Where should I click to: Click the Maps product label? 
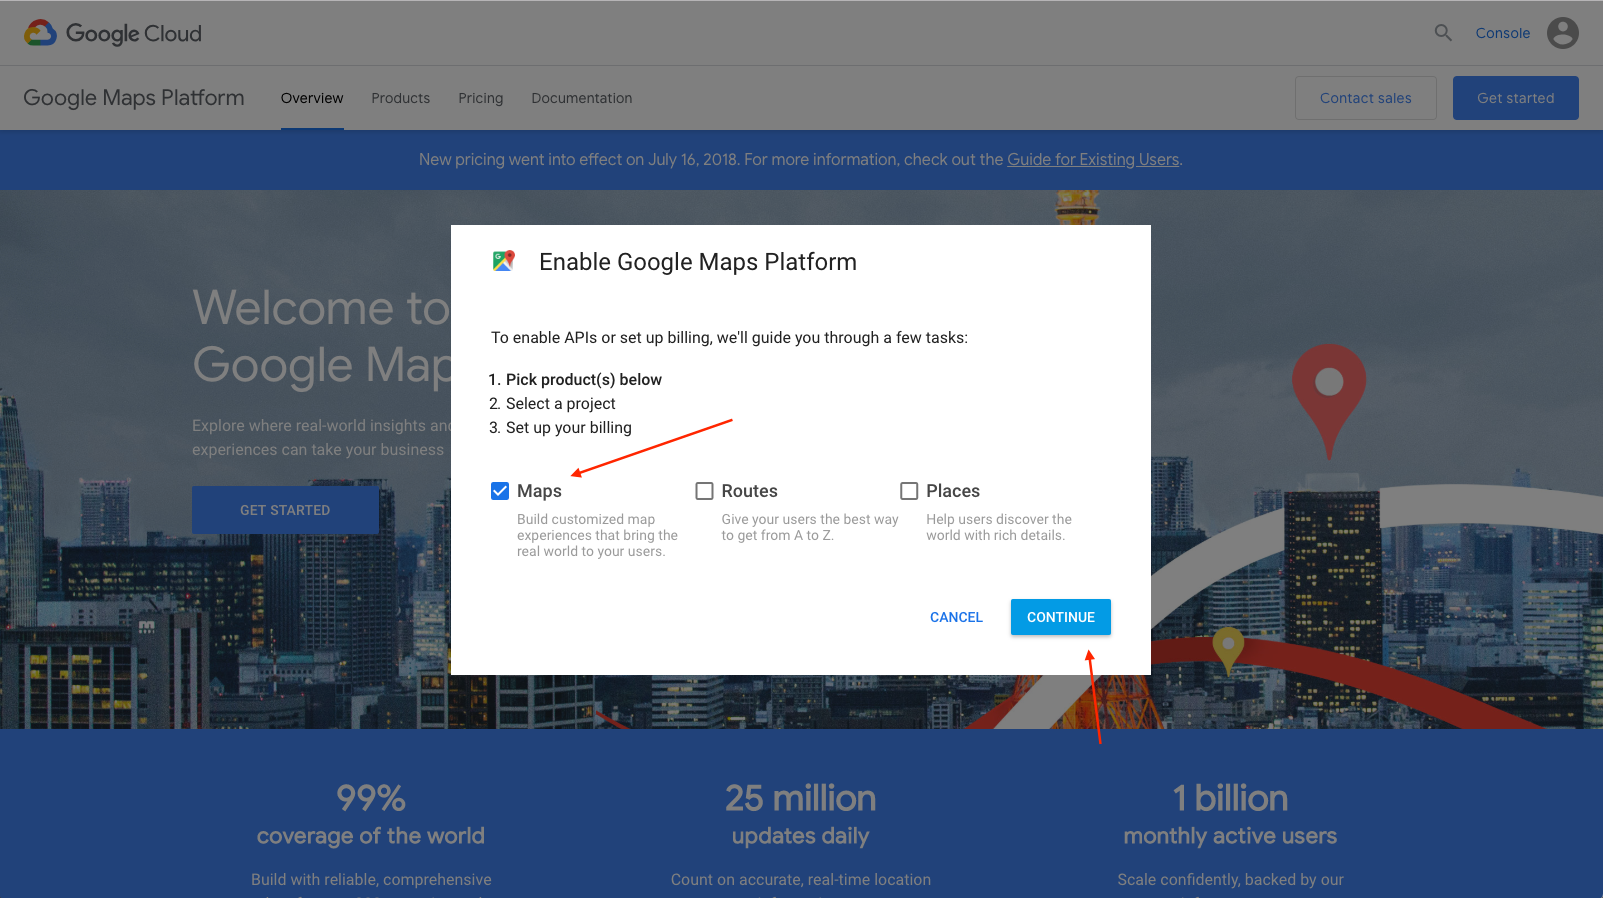pyautogui.click(x=539, y=491)
